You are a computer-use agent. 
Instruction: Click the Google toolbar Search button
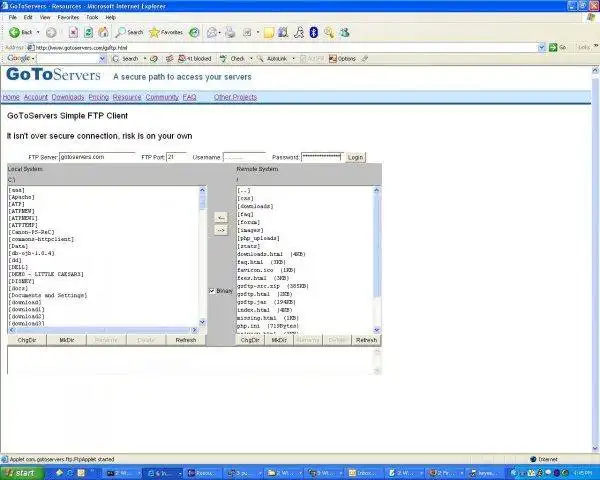click(126, 59)
